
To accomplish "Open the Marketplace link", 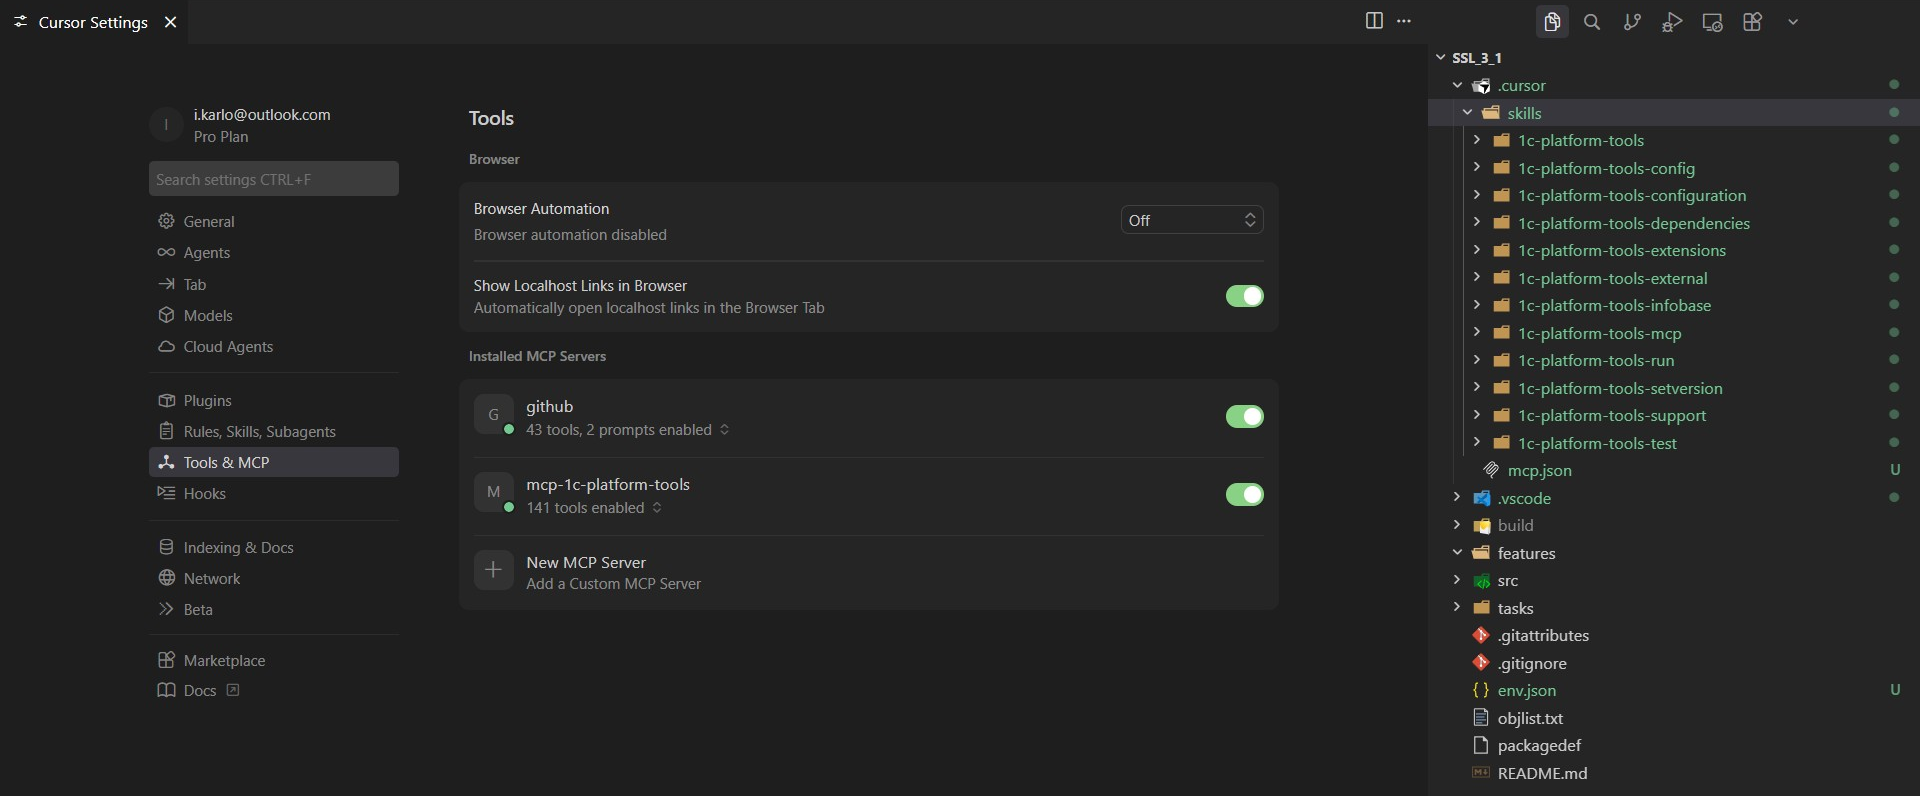I will pyautogui.click(x=274, y=660).
